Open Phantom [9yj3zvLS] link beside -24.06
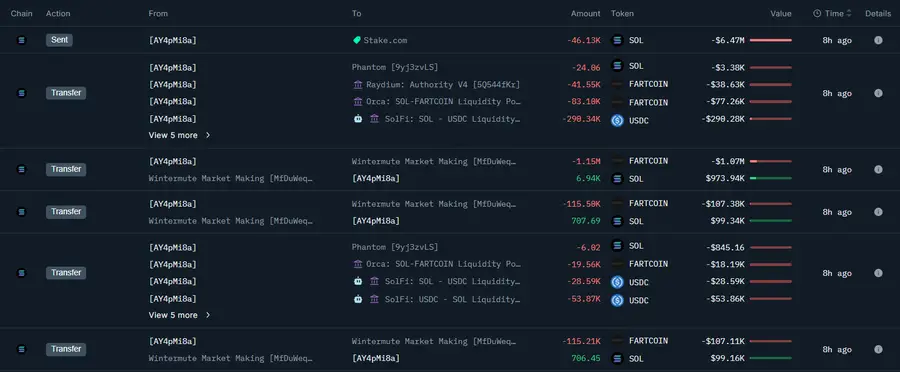This screenshot has width=900, height=372. [395, 68]
